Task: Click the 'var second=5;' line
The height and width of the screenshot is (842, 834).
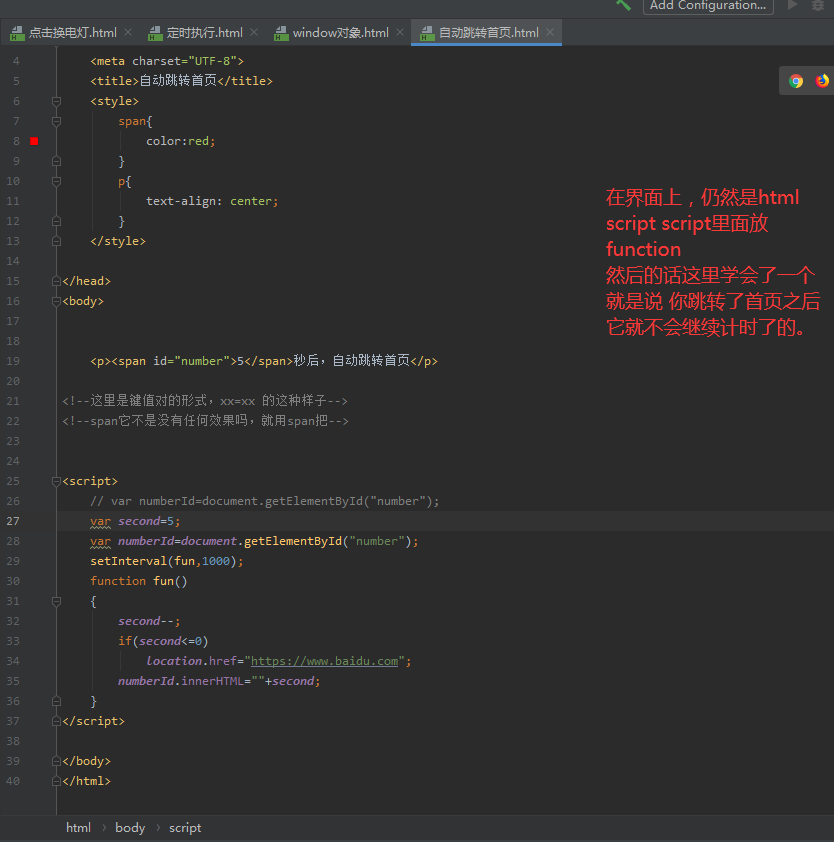Action: [x=135, y=521]
